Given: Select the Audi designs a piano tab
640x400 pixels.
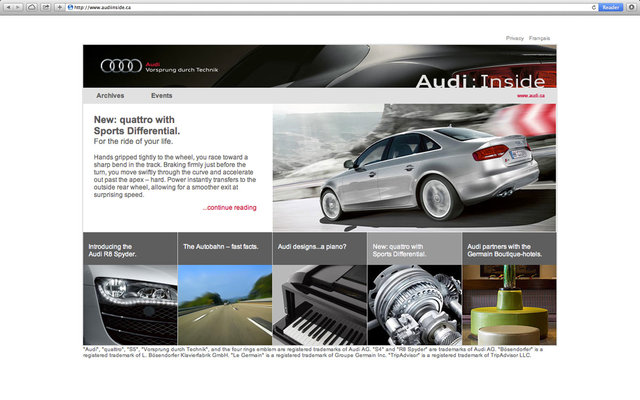Looking at the screenshot, I should (320, 249).
